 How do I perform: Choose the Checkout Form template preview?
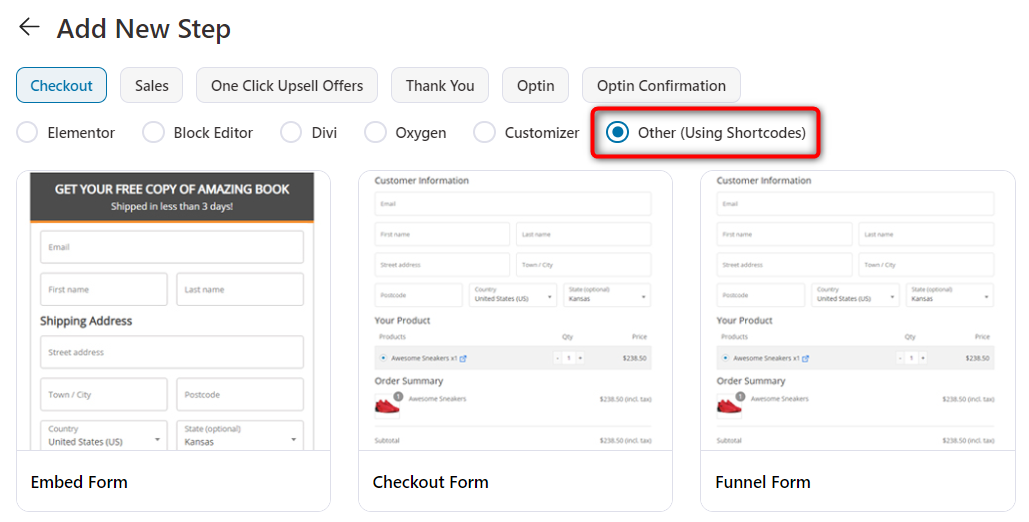click(x=514, y=311)
